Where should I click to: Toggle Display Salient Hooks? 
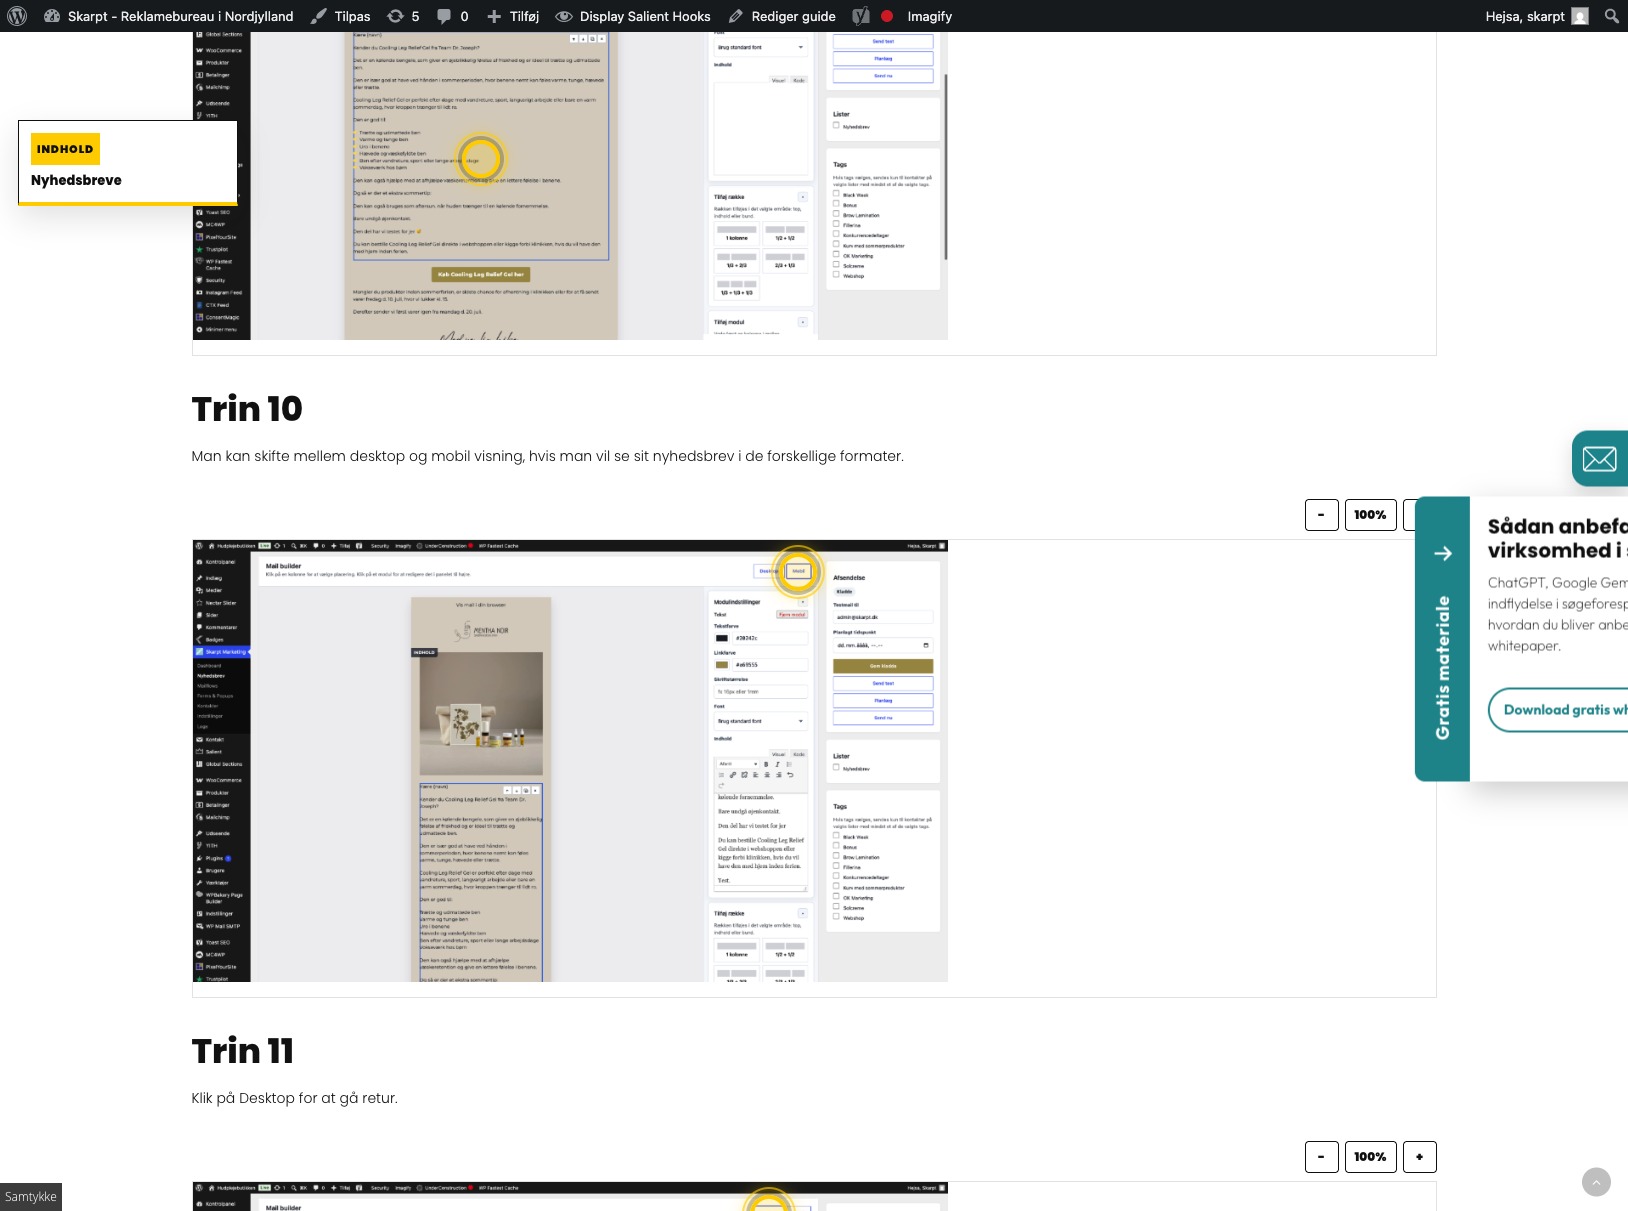point(633,16)
